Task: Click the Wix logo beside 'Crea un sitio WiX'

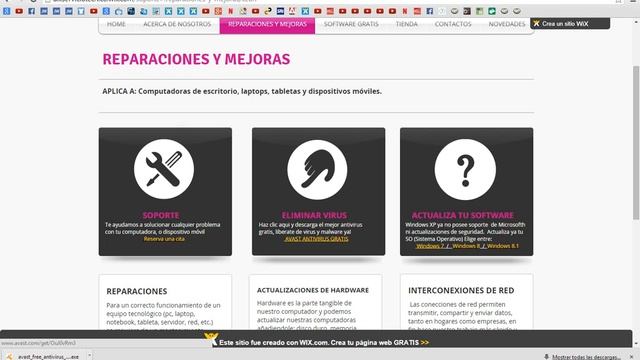Action: coord(536,24)
